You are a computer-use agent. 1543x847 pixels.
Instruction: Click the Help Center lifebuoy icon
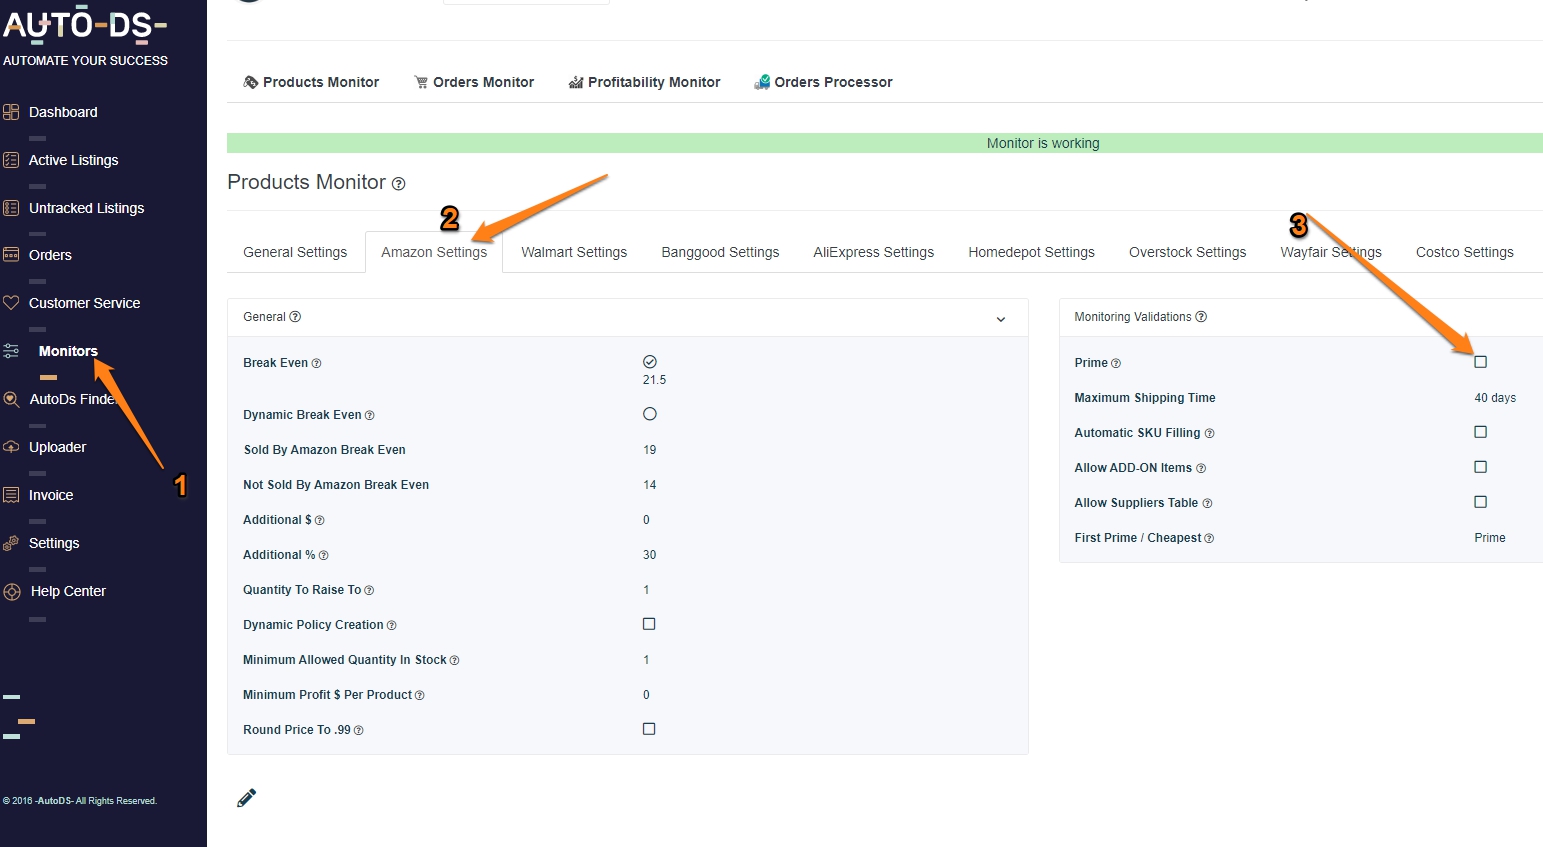(12, 591)
